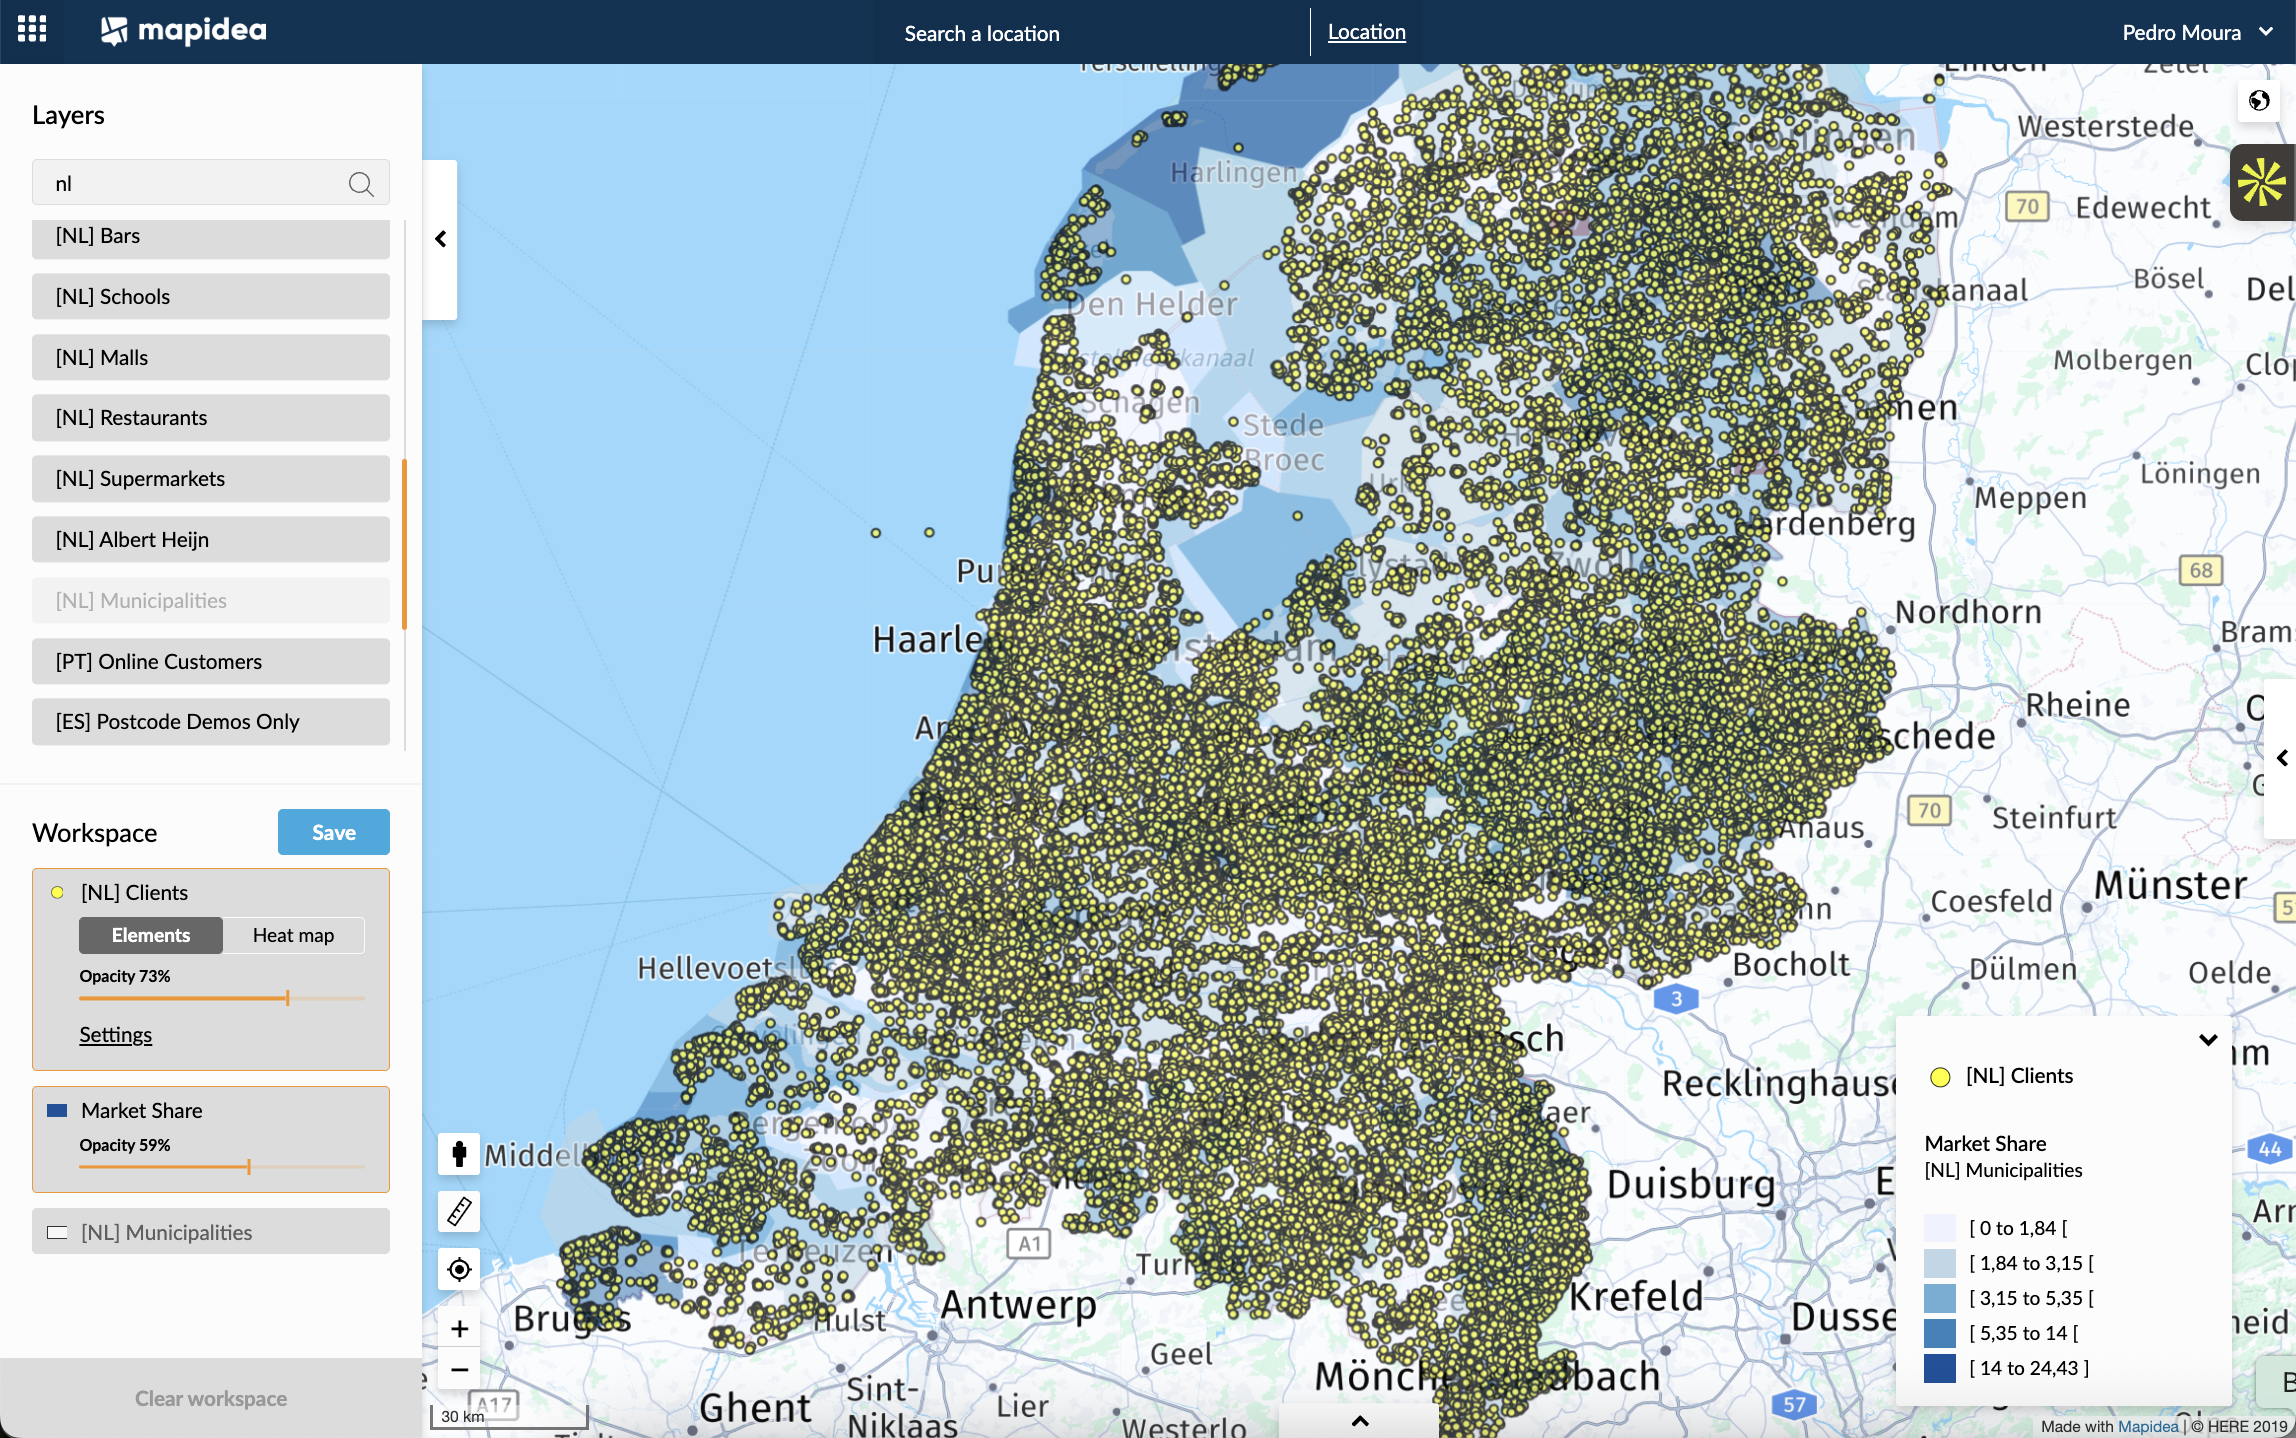Zoom out the map with minus
This screenshot has height=1438, width=2296.
[x=459, y=1369]
